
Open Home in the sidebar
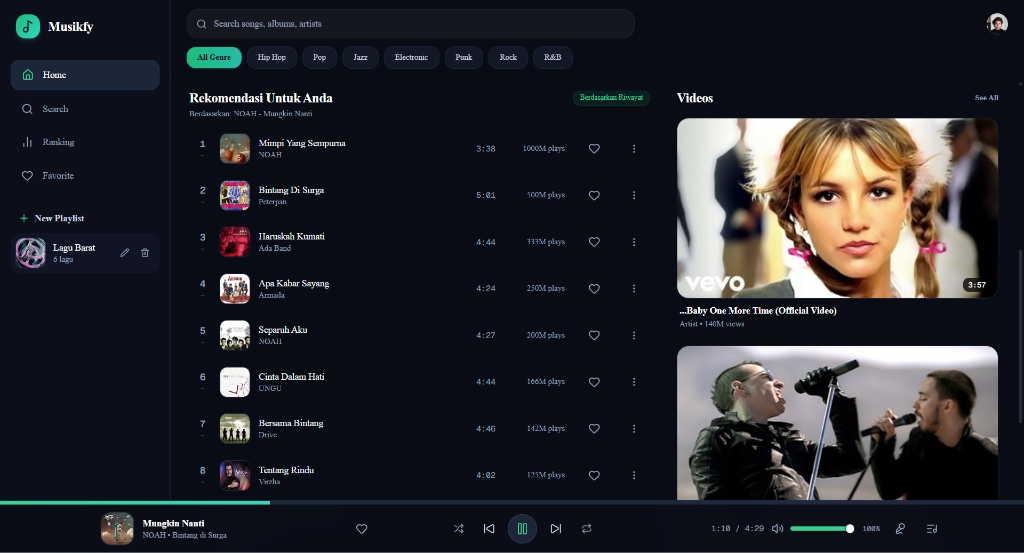click(x=85, y=74)
